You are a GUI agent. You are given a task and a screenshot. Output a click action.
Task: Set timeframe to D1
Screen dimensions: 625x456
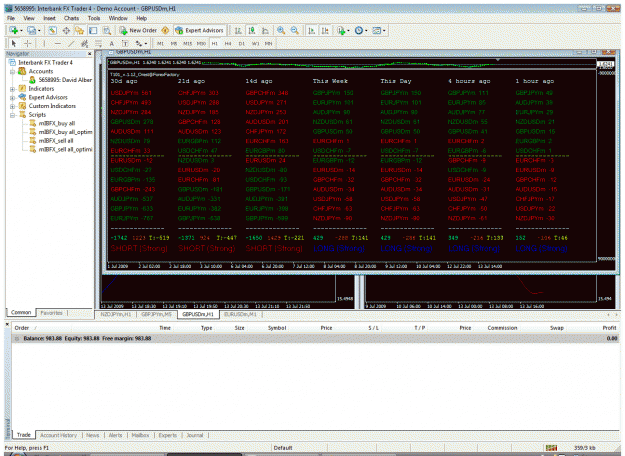point(242,43)
